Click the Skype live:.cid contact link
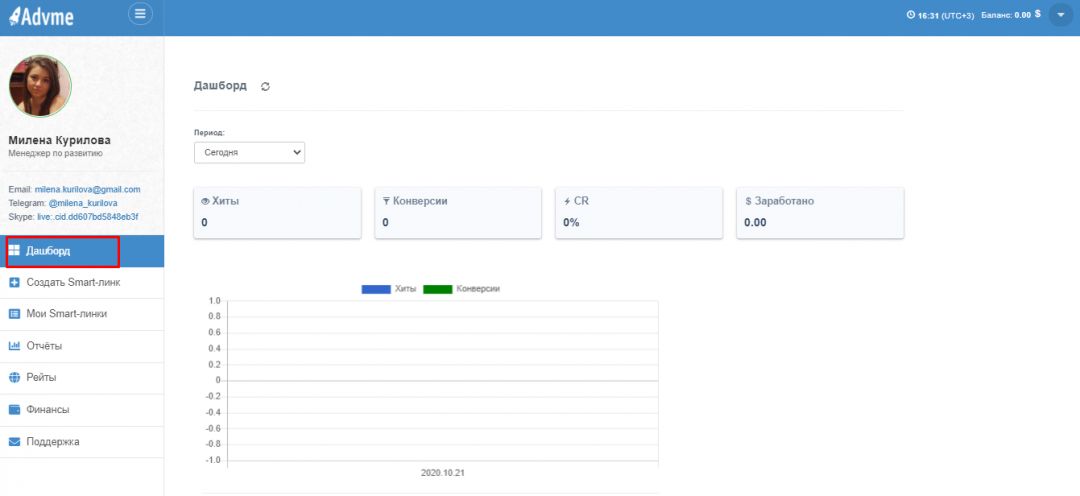 pyautogui.click(x=85, y=216)
